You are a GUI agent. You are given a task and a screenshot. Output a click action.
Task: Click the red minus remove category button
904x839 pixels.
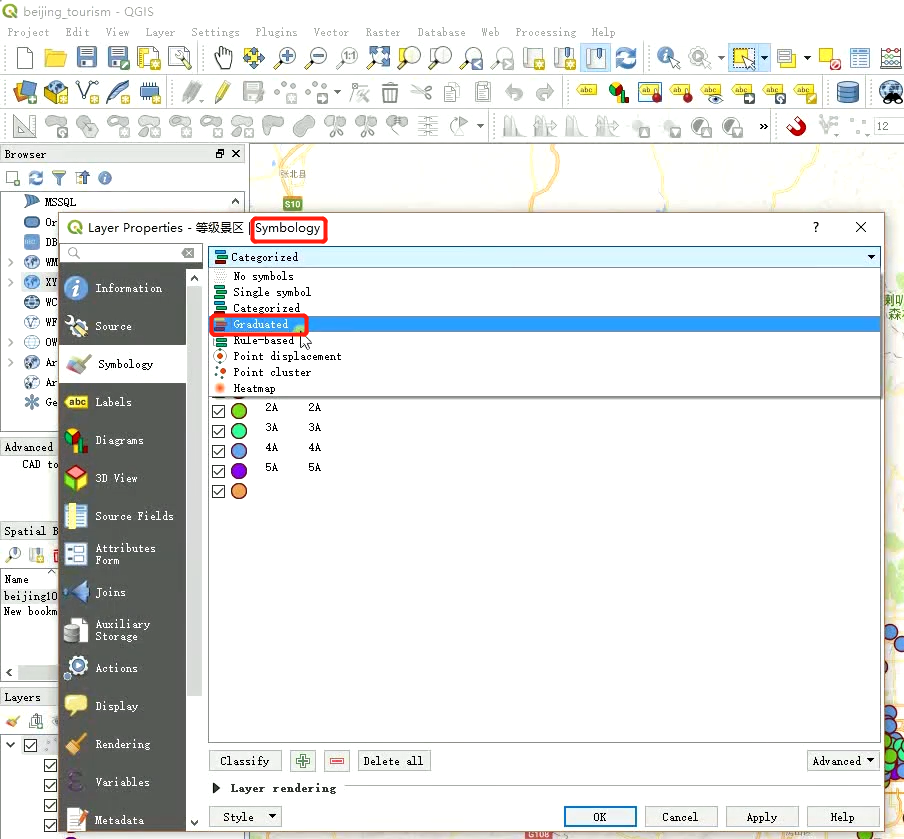tap(337, 761)
